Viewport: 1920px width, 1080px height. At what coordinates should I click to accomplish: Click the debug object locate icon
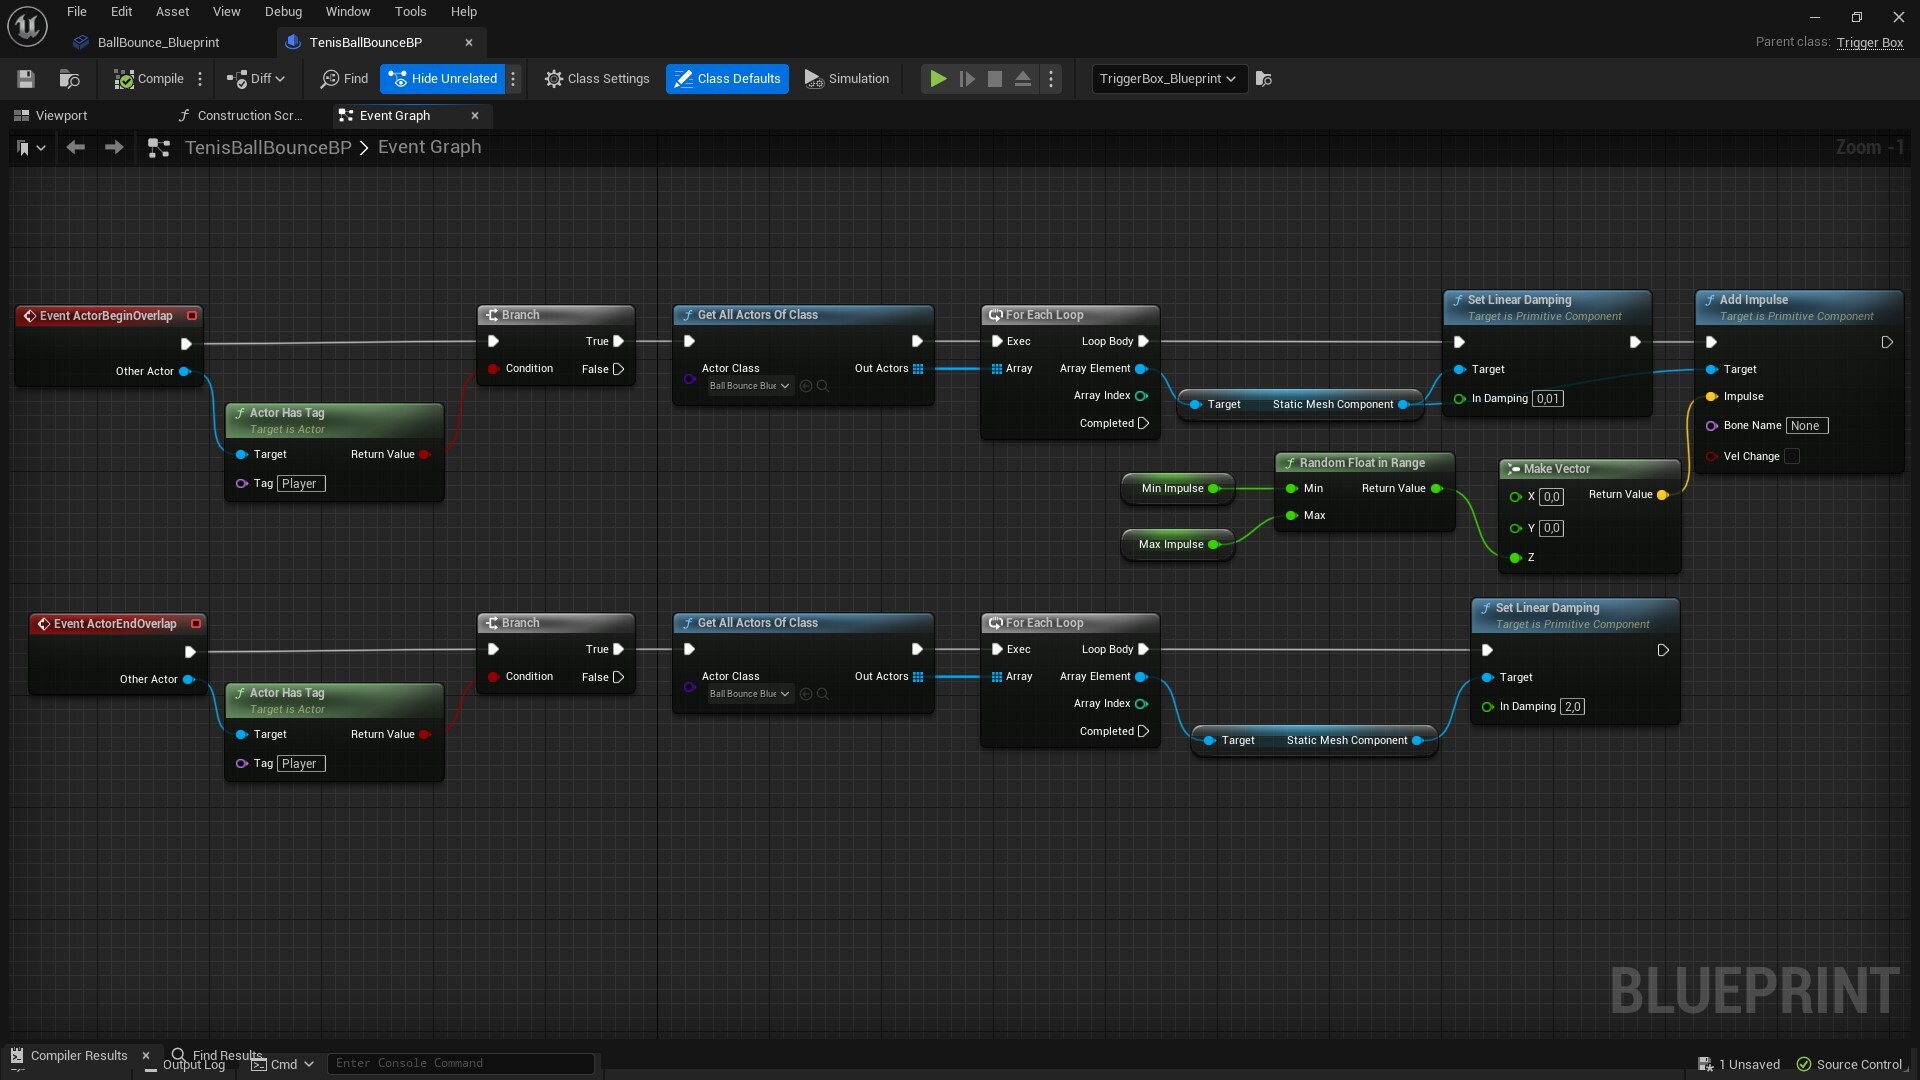point(1264,79)
